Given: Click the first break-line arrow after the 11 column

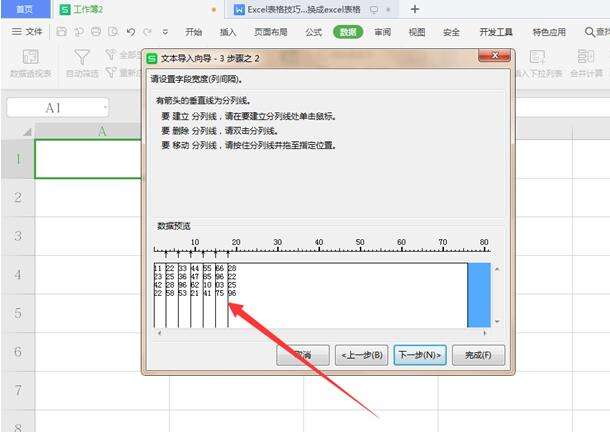Looking at the screenshot, I should (x=166, y=255).
